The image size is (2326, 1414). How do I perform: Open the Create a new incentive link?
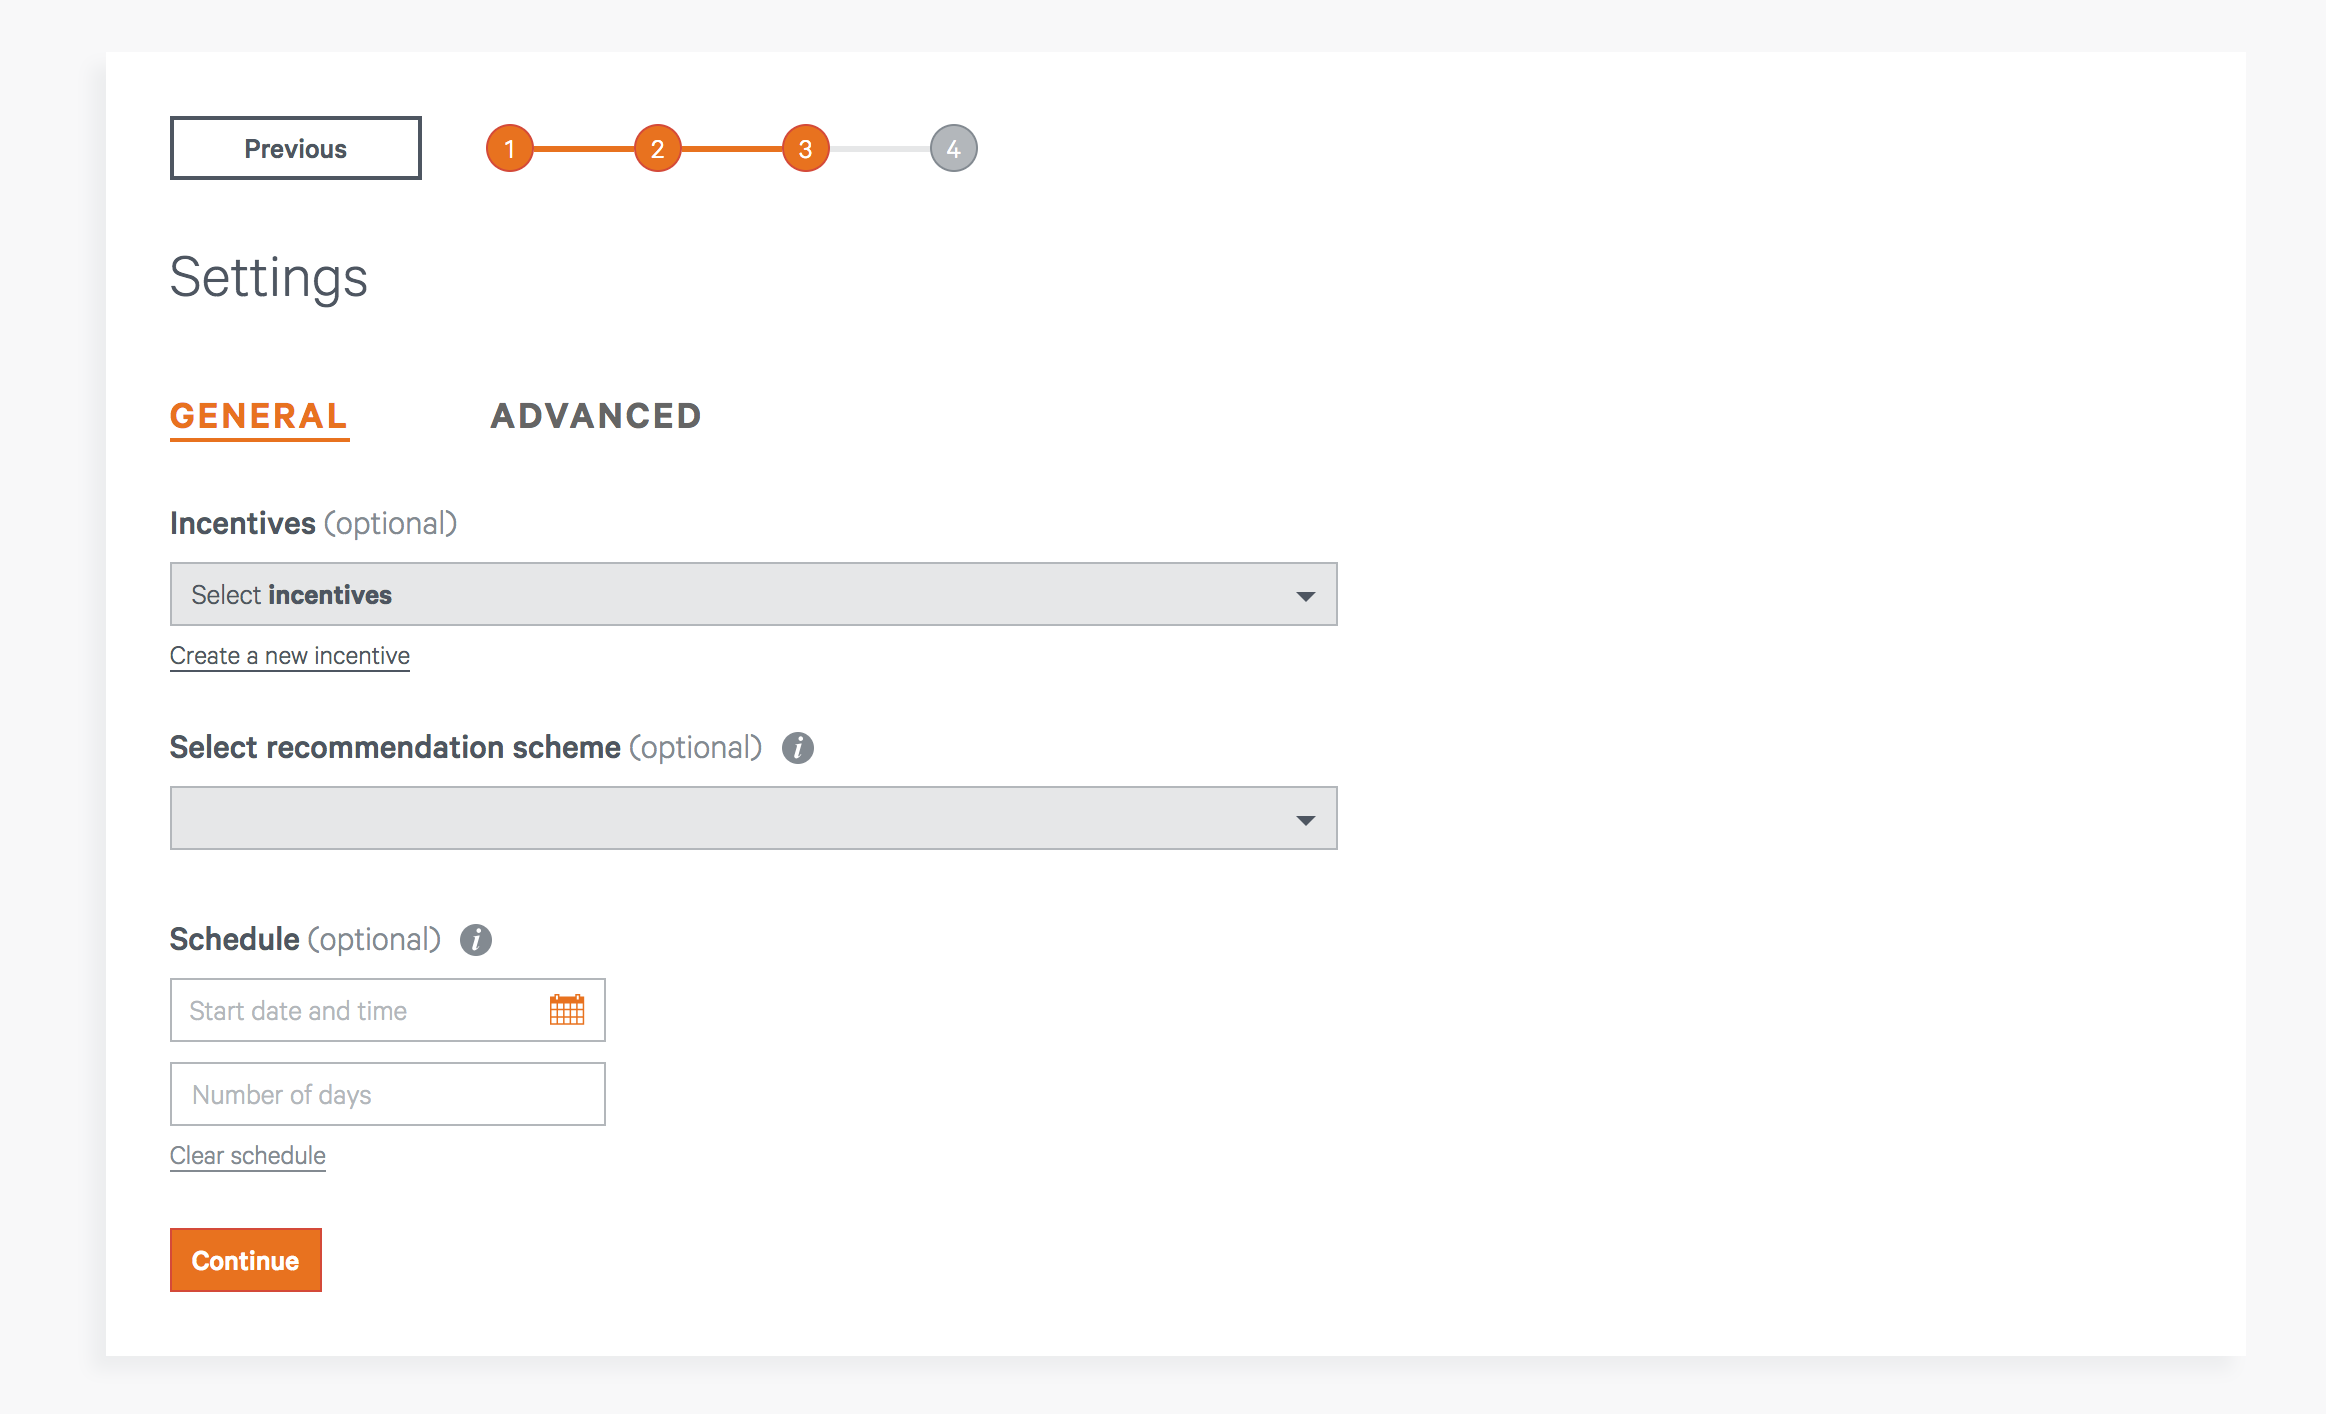(290, 656)
